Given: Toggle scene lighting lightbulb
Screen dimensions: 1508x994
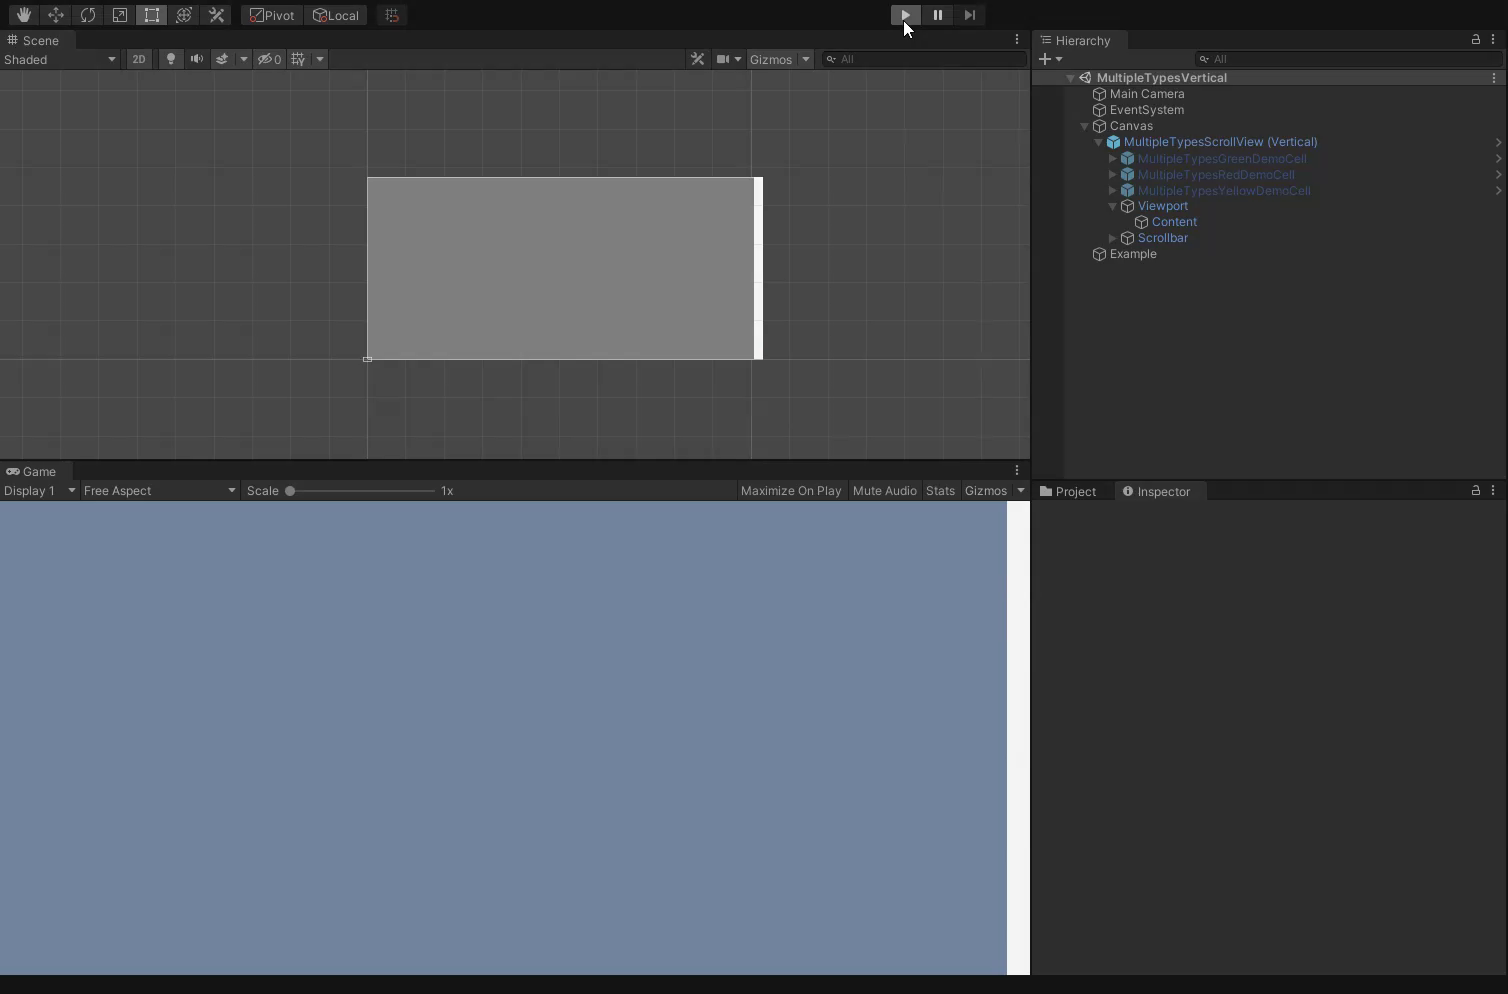Looking at the screenshot, I should point(171,59).
